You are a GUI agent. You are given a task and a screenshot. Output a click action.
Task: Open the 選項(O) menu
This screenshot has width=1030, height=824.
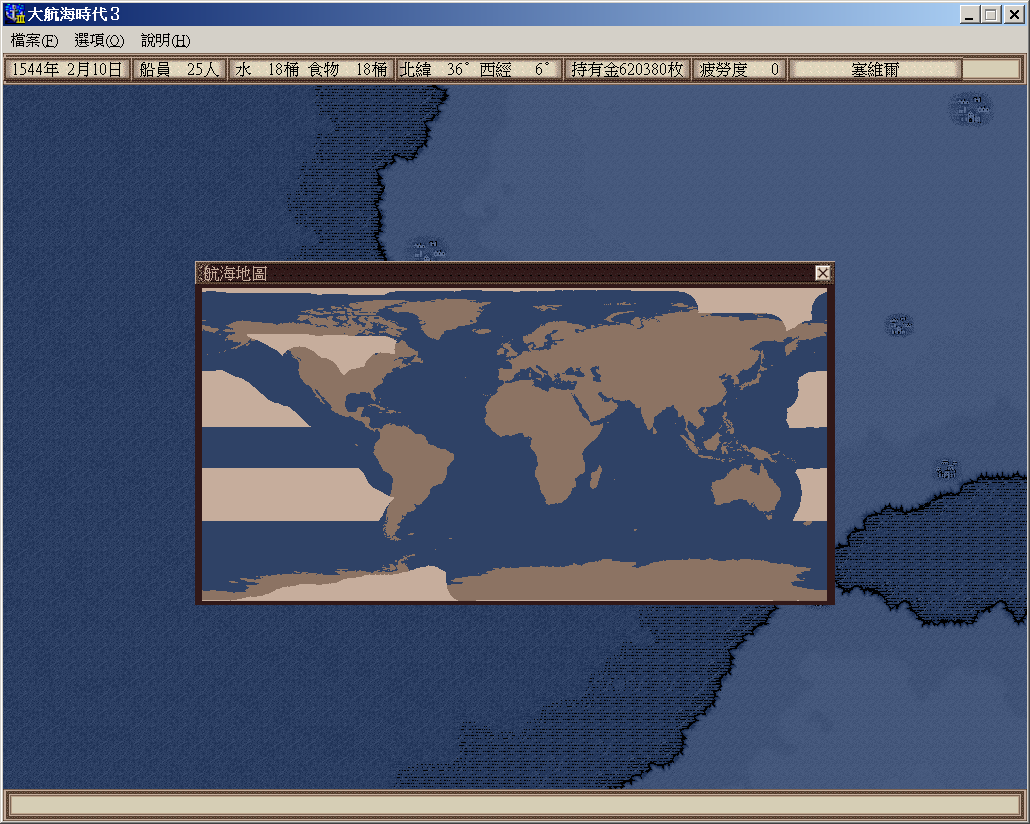99,41
